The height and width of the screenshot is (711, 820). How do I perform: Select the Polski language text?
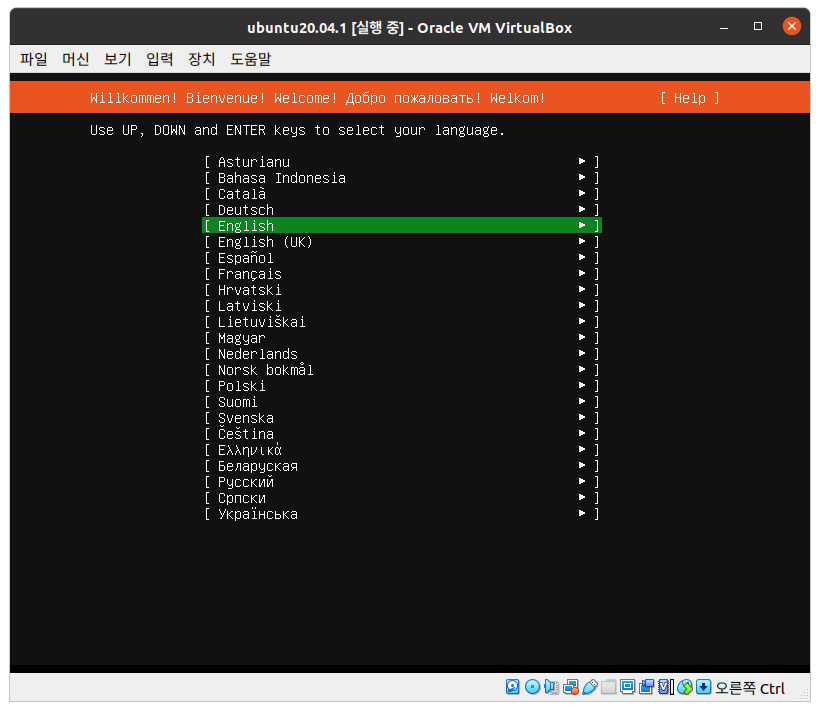pyautogui.click(x=242, y=386)
